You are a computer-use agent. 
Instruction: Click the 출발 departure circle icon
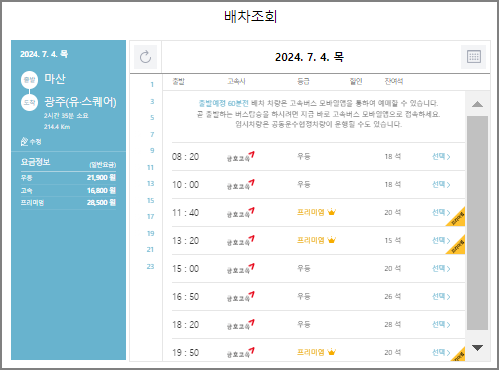click(x=29, y=80)
